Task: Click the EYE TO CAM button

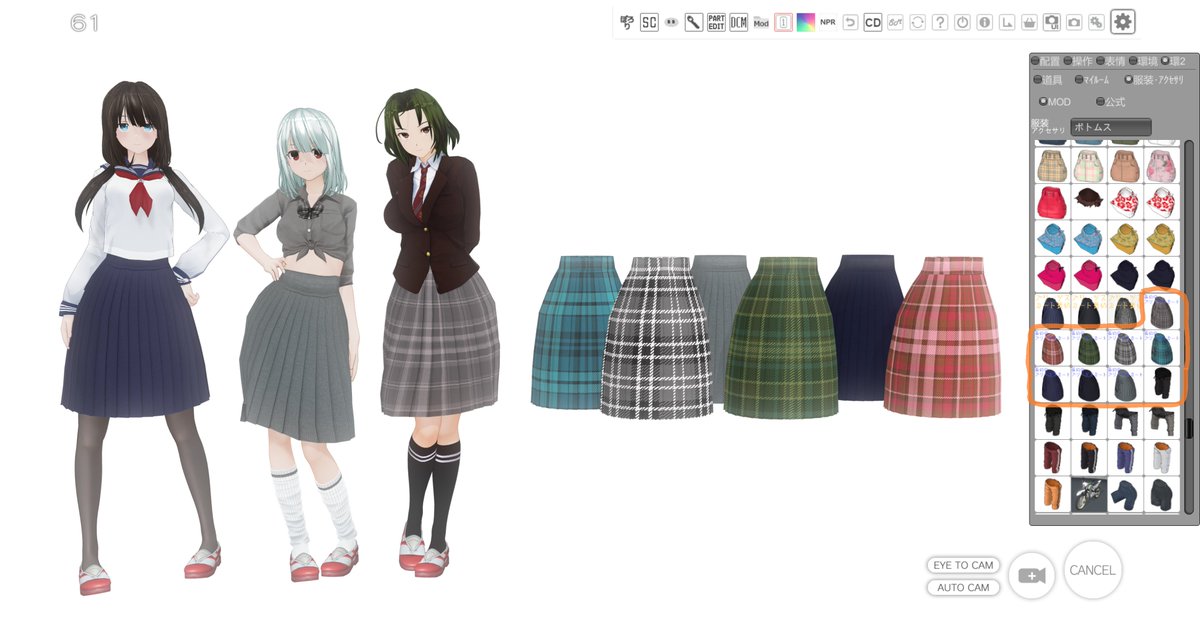Action: click(963, 565)
